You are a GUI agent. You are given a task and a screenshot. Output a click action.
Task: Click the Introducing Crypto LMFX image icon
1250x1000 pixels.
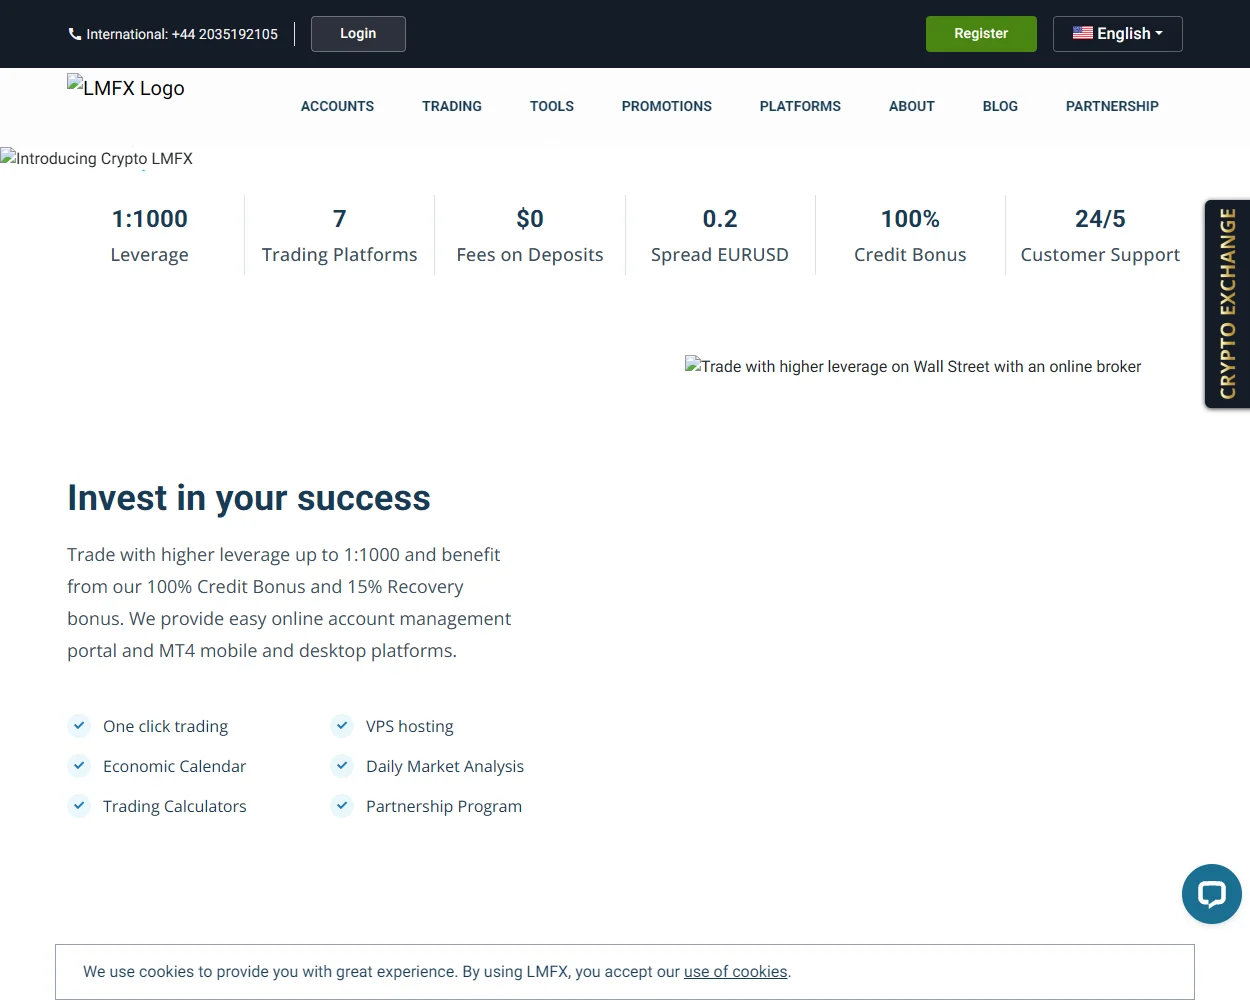coord(8,157)
